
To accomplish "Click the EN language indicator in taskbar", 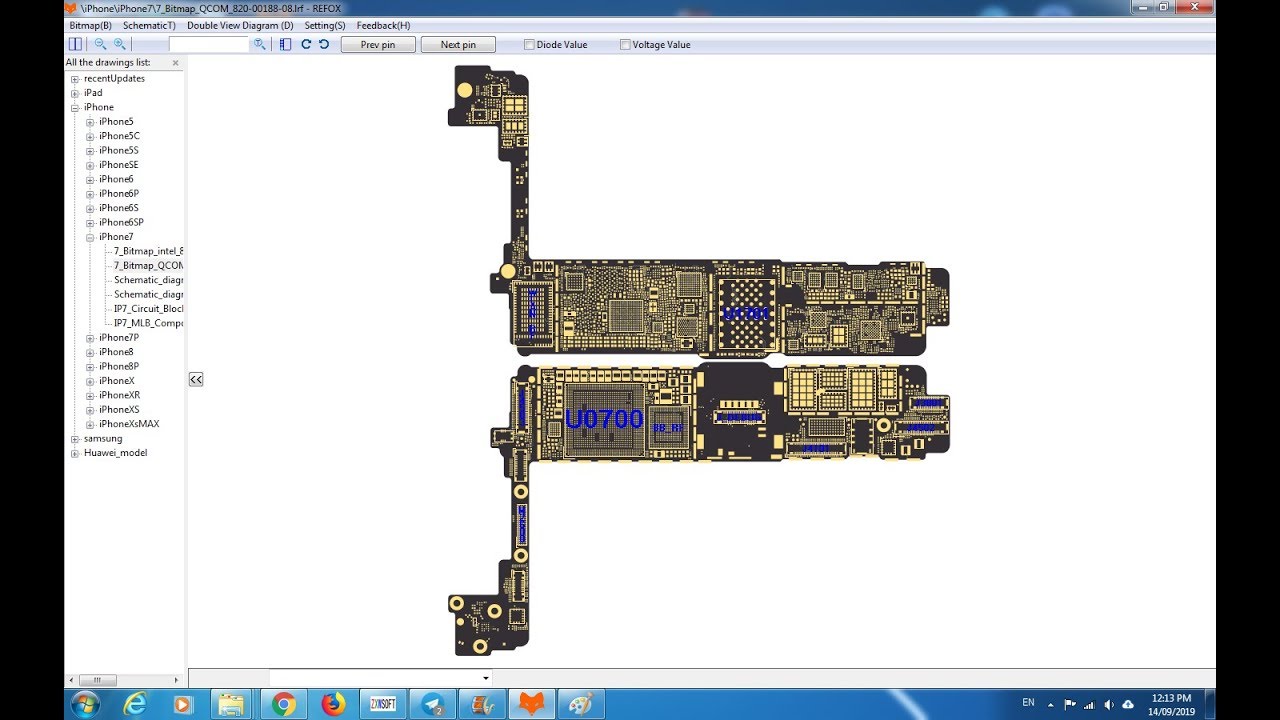I will pos(1029,703).
